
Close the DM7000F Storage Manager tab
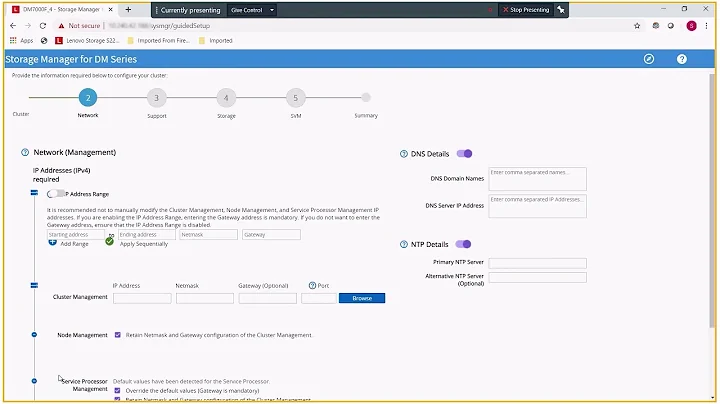tap(110, 9)
